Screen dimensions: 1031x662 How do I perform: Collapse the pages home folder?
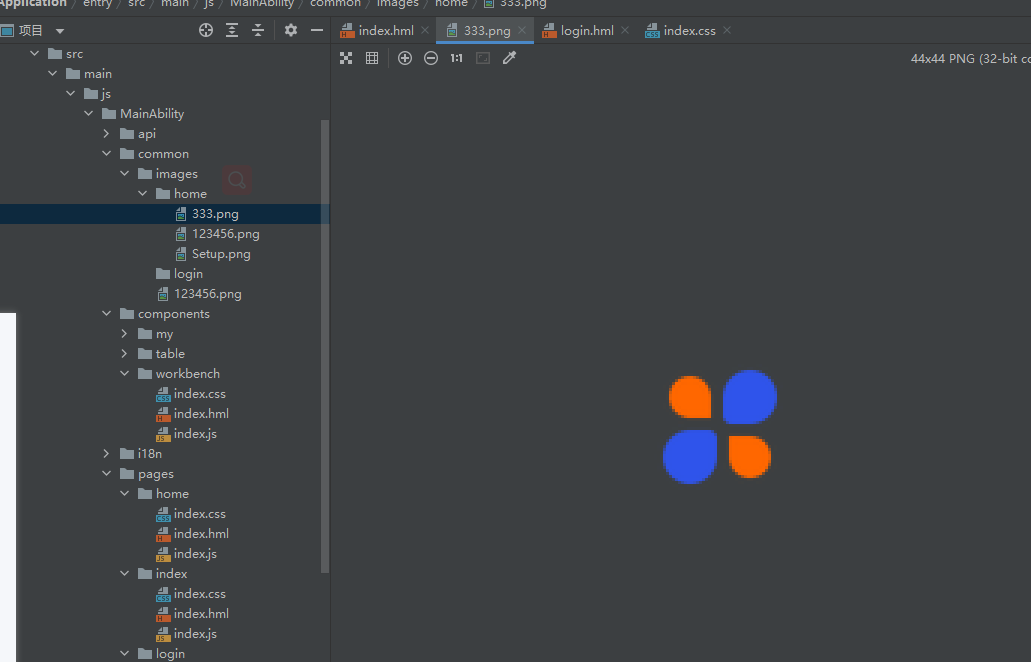(124, 494)
